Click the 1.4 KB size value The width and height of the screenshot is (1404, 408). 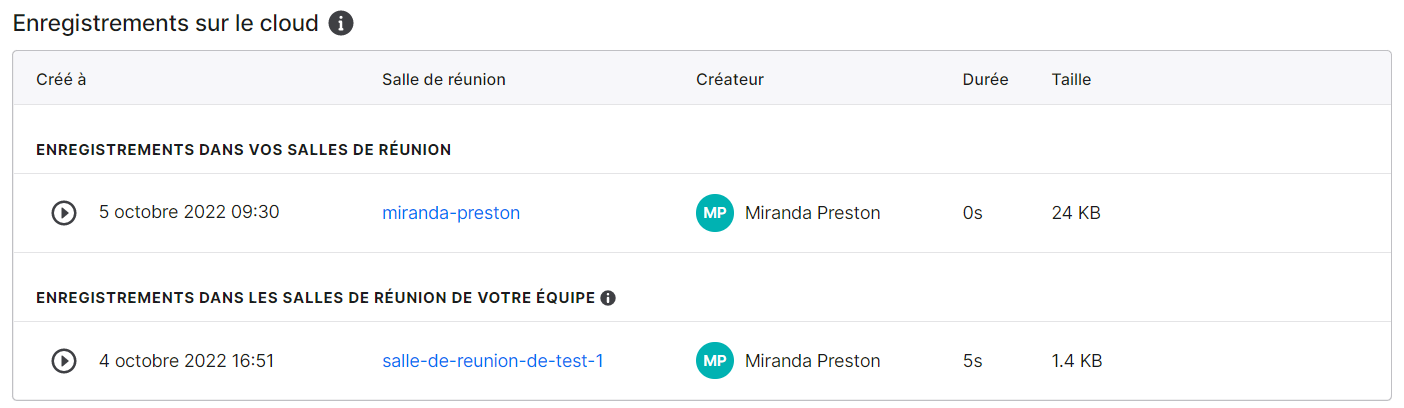tap(1078, 361)
